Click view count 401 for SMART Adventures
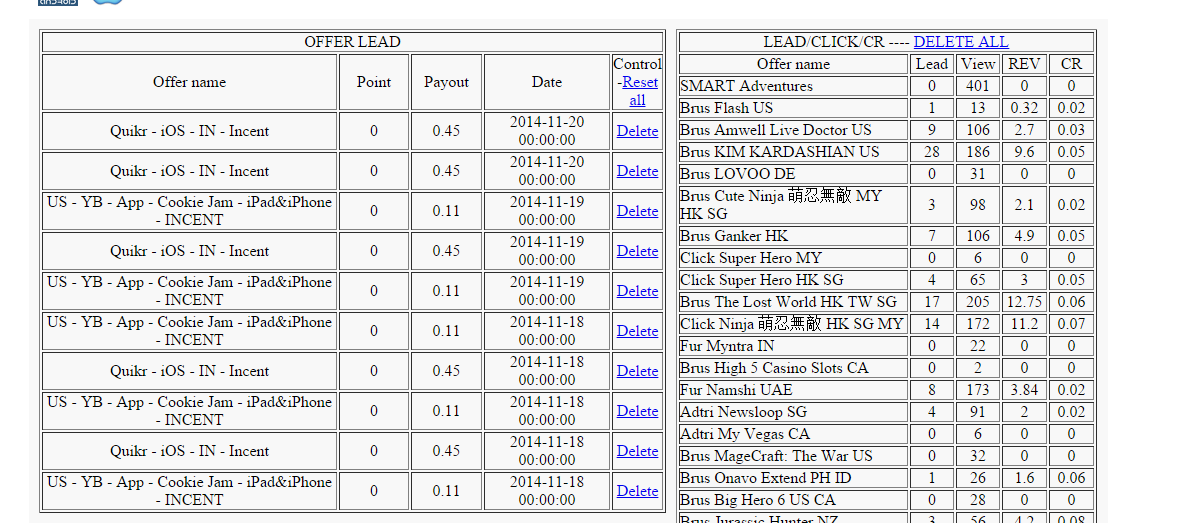This screenshot has width=1201, height=523. pos(978,86)
